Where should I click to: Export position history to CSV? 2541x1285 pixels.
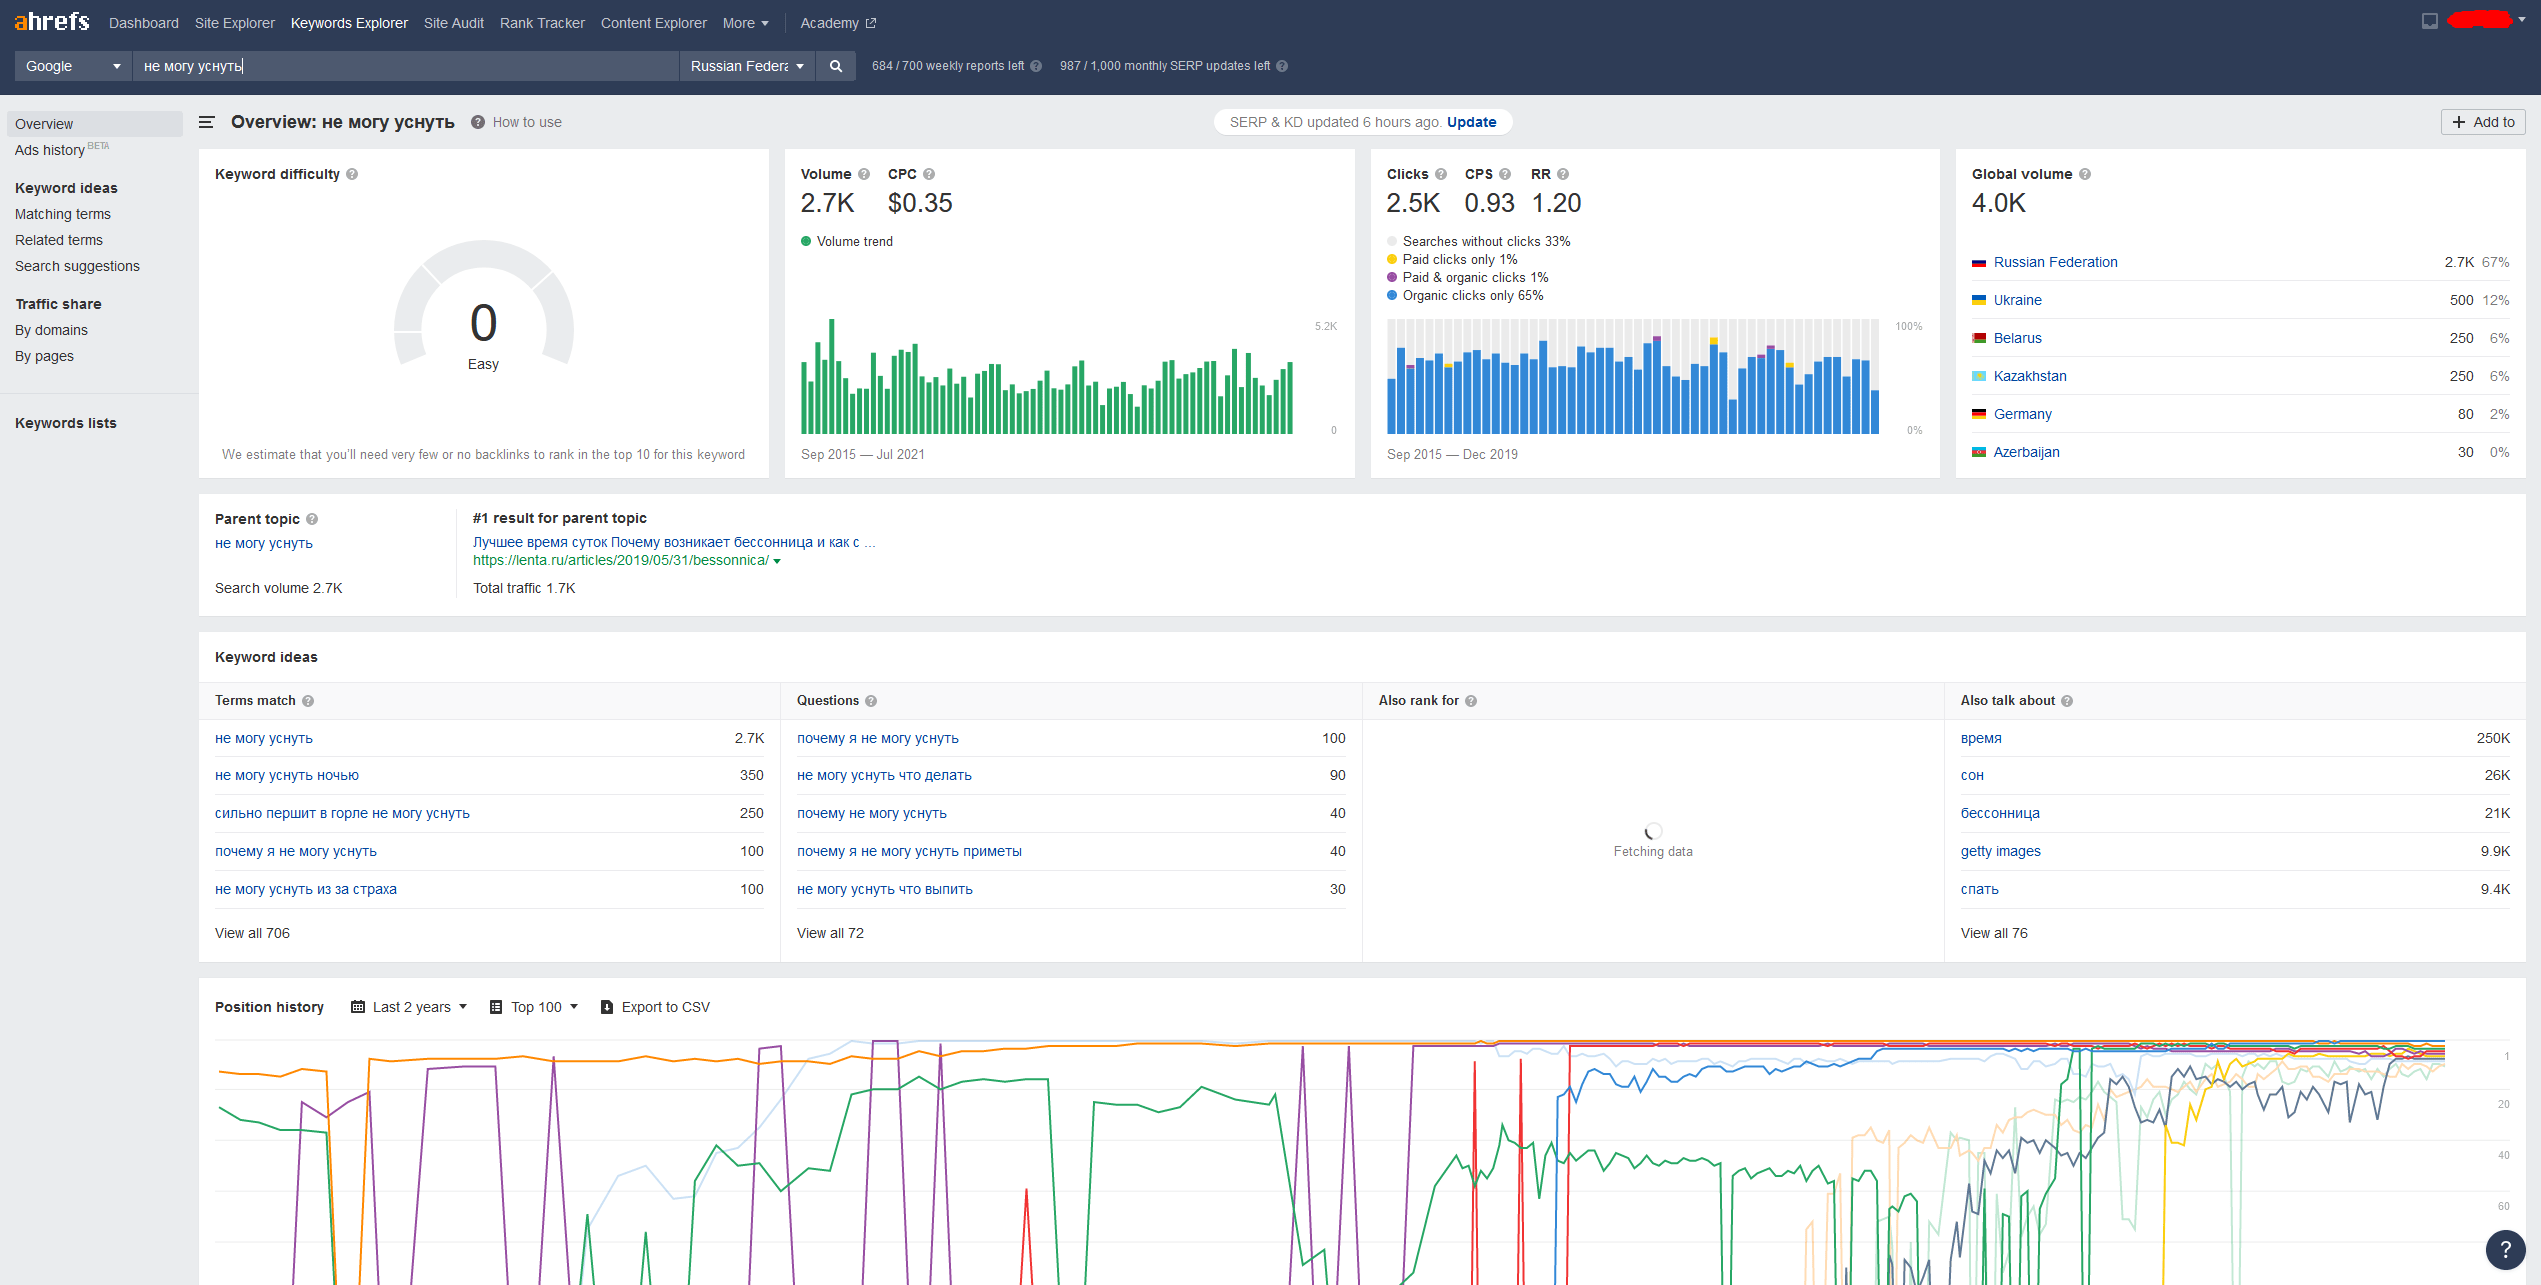click(x=655, y=1007)
